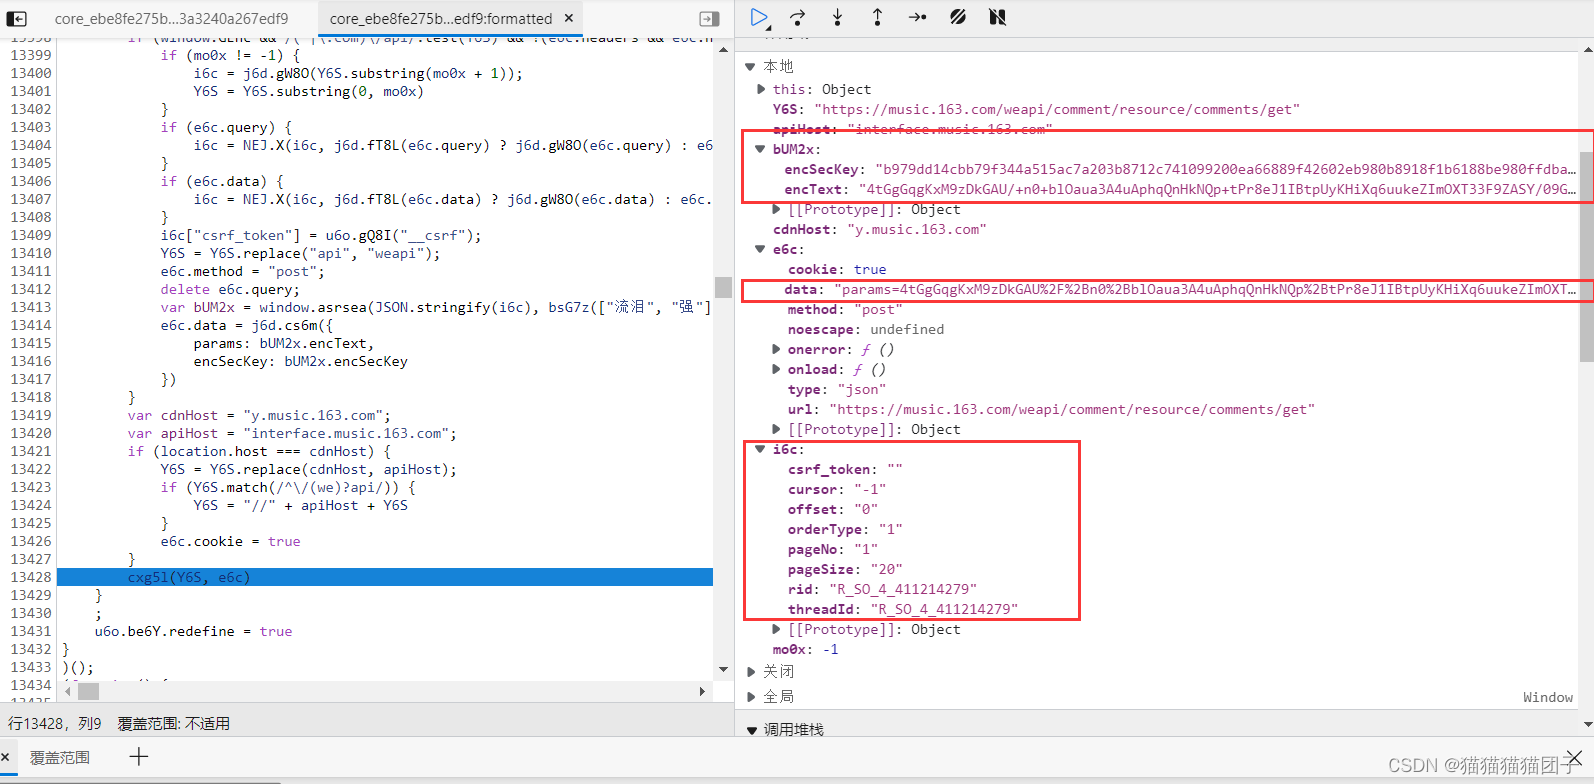Select the Y6S url value row
Image resolution: width=1594 pixels, height=784 pixels.
(x=1036, y=109)
